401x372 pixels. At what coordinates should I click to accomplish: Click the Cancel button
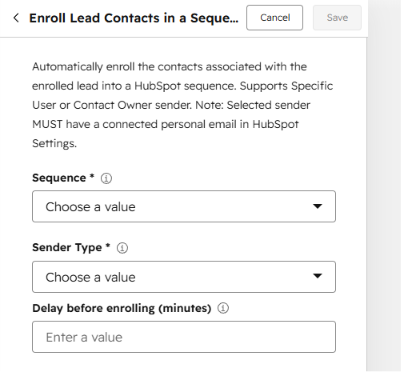tap(275, 18)
